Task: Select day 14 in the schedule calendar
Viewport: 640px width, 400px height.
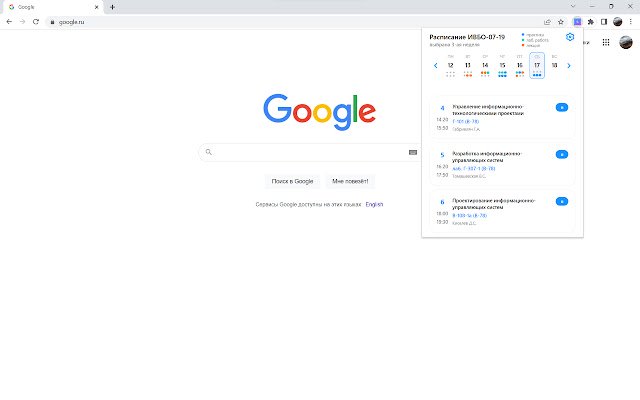Action: coord(485,65)
